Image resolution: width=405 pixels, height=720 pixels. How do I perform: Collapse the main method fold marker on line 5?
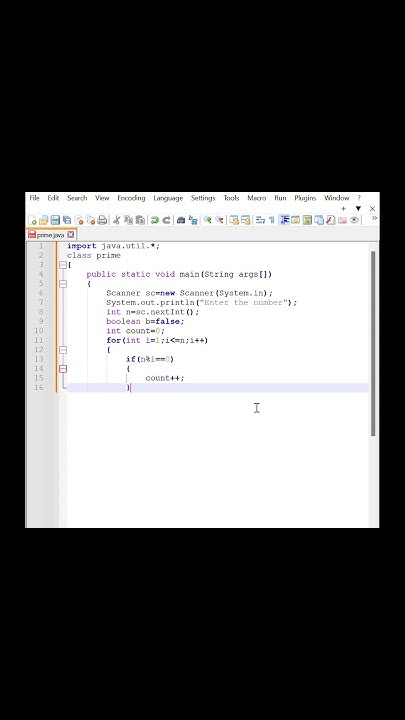pyautogui.click(x=63, y=284)
